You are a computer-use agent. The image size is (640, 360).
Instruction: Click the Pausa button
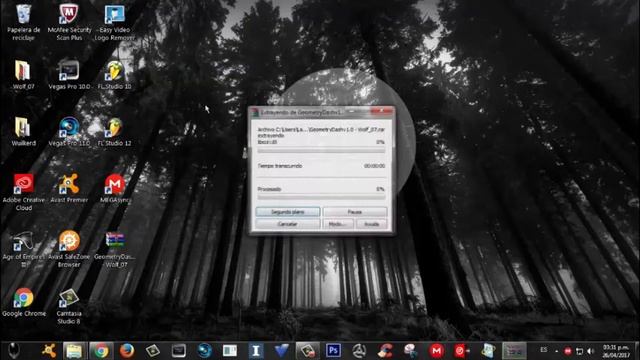(x=355, y=212)
